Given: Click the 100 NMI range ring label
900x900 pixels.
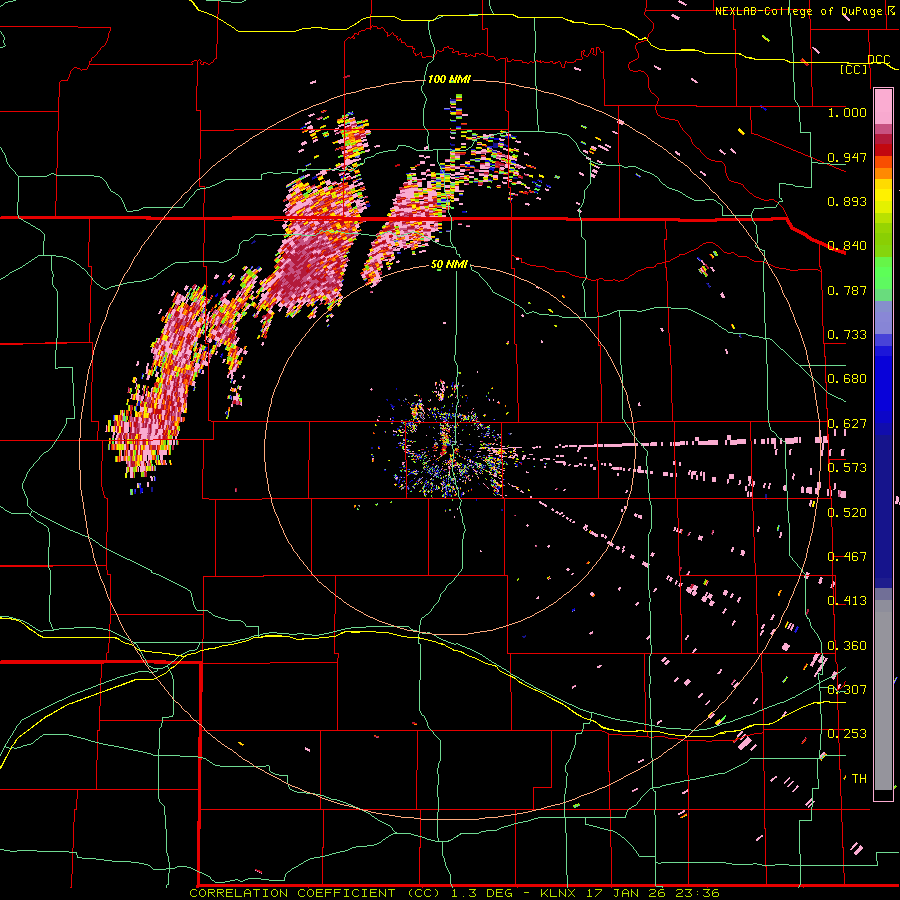Looking at the screenshot, I should pyautogui.click(x=449, y=79).
